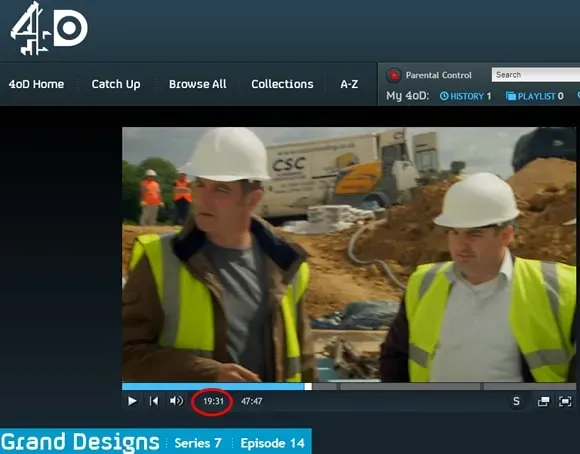Click the white progress bar handle
This screenshot has height=454, width=580.
tap(308, 387)
